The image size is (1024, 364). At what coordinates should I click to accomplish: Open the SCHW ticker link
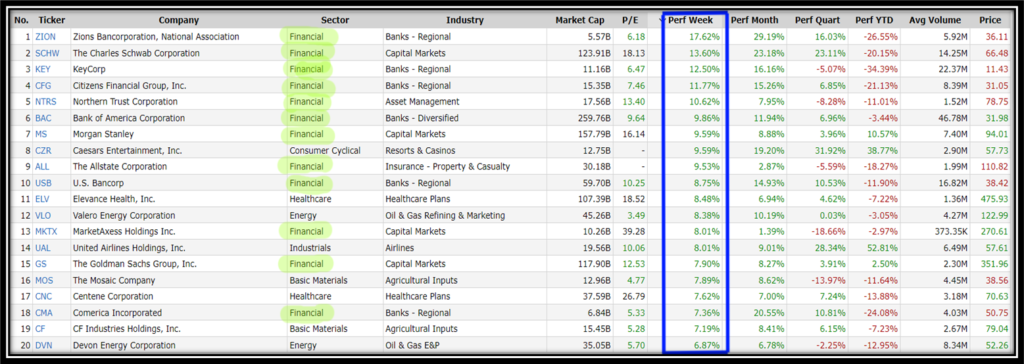[47, 53]
